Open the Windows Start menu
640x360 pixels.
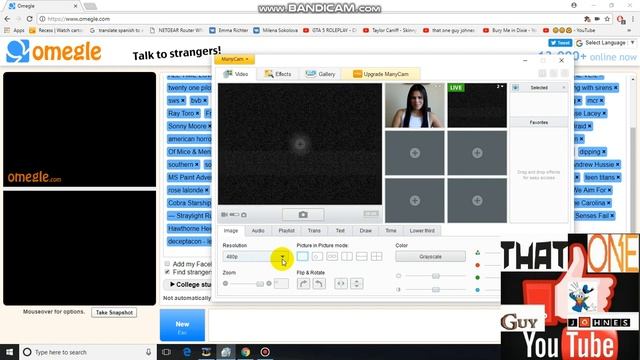9,352
